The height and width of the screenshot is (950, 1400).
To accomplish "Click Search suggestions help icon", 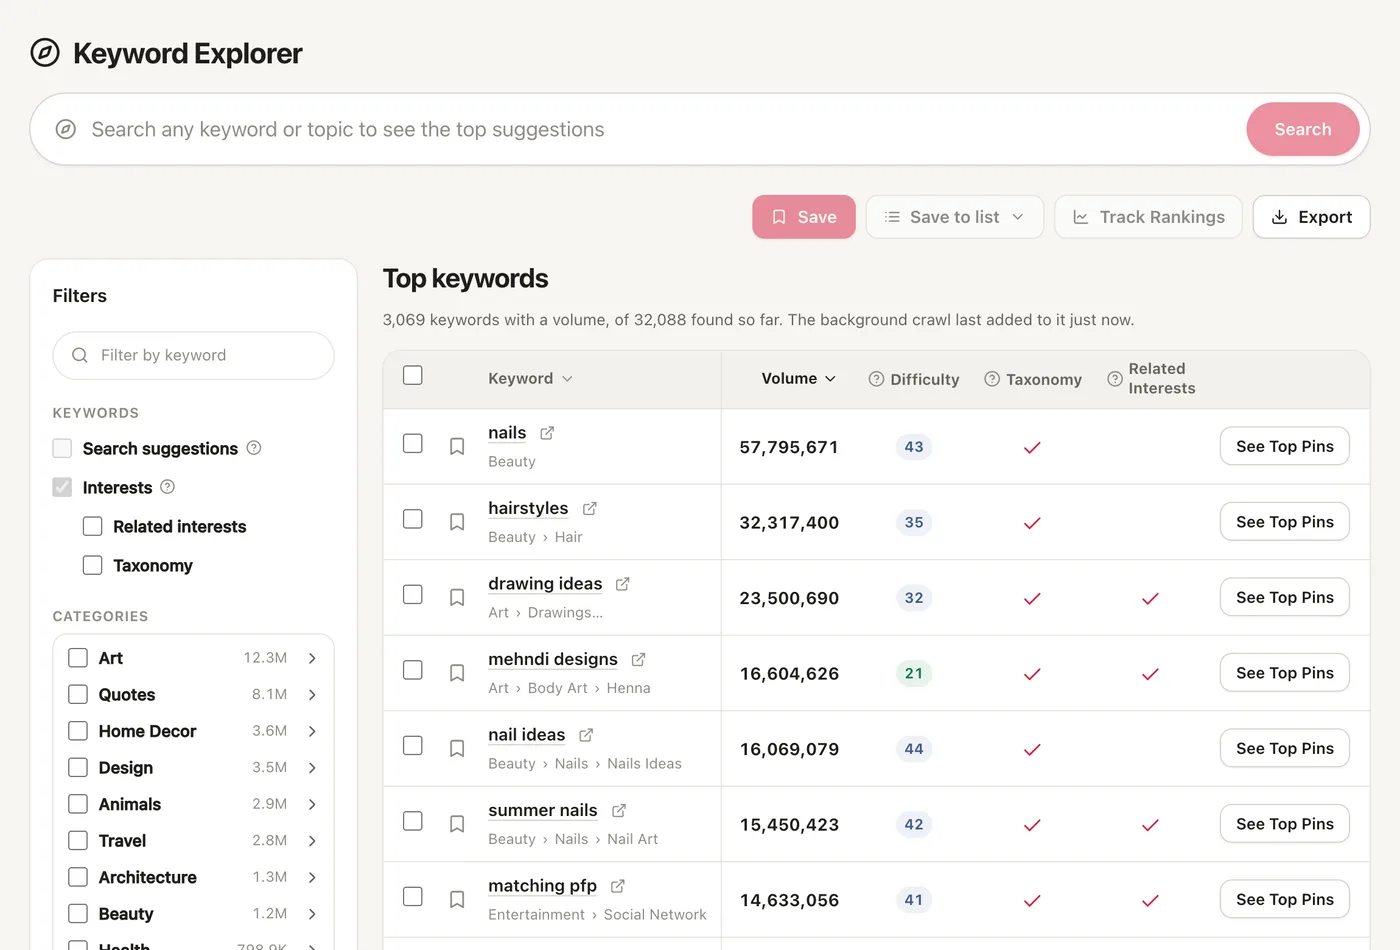I will (254, 448).
